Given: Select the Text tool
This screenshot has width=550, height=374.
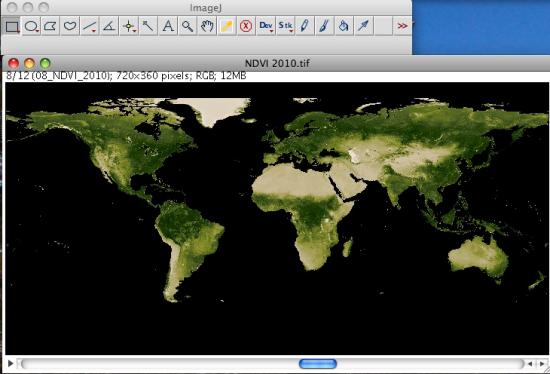Looking at the screenshot, I should [168, 26].
